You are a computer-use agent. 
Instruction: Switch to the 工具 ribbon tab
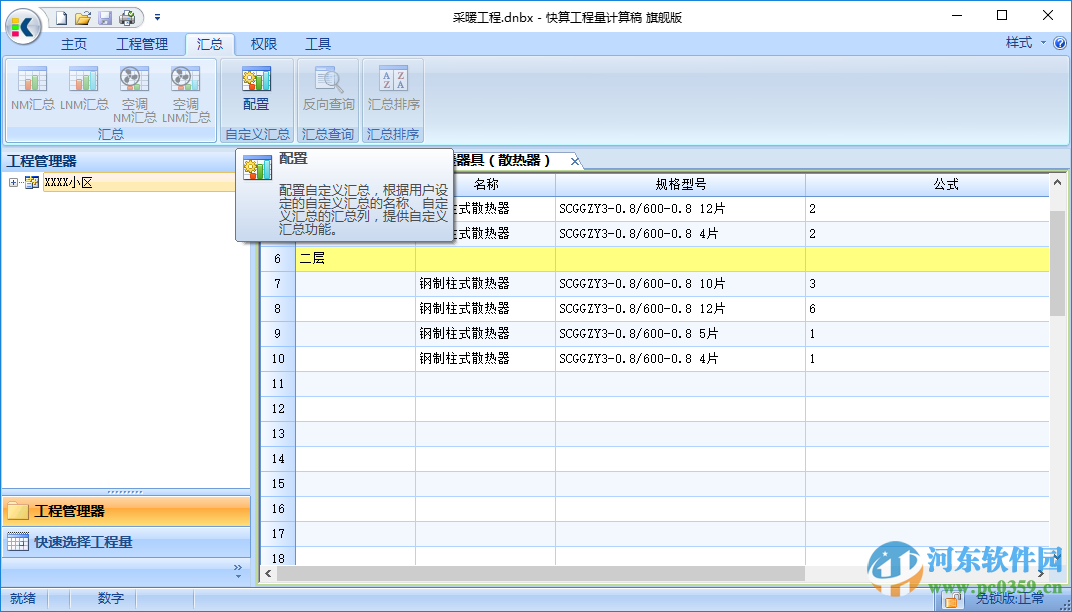click(319, 43)
